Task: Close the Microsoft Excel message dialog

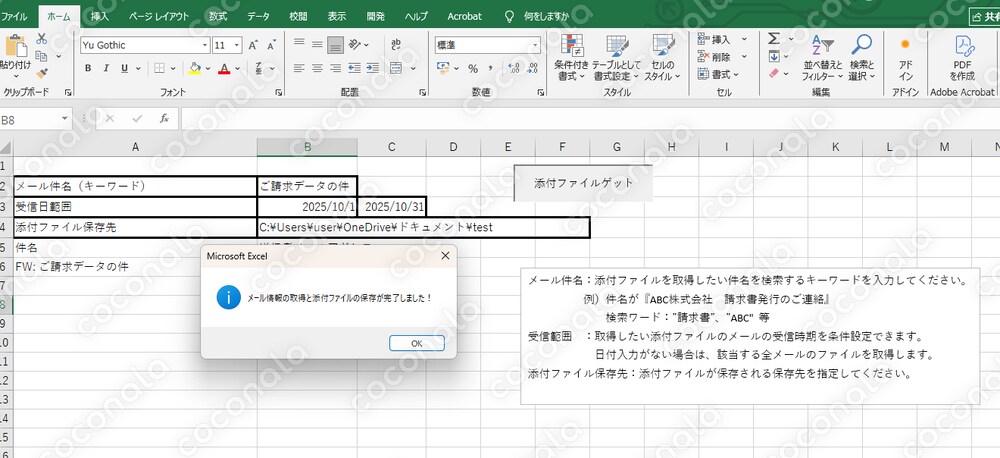Action: coord(445,256)
